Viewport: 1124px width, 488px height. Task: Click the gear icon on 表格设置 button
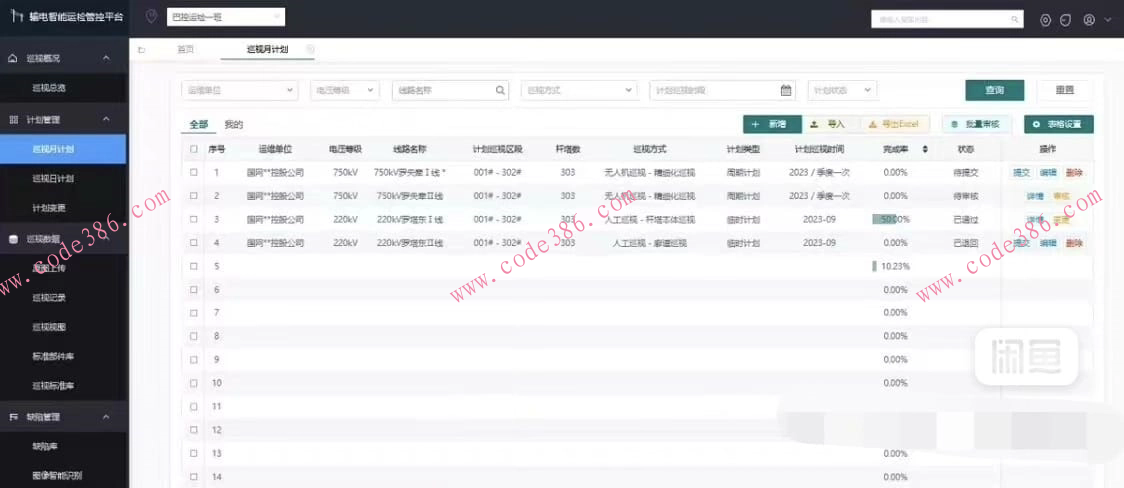1036,124
